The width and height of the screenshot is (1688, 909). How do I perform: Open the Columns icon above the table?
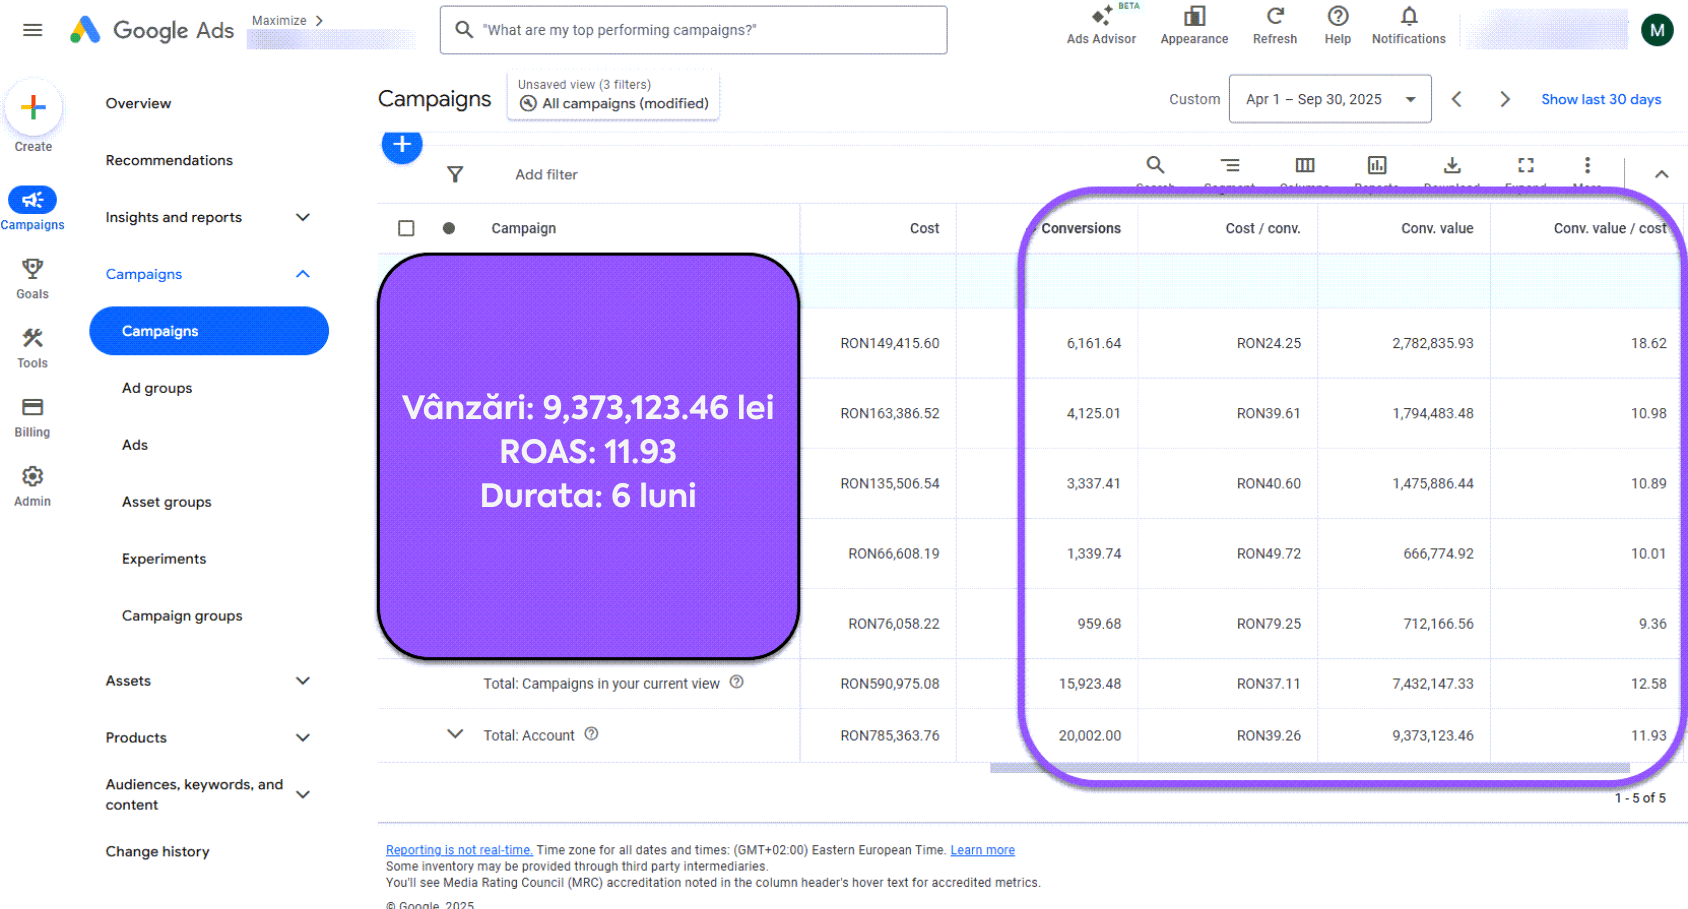tap(1304, 166)
